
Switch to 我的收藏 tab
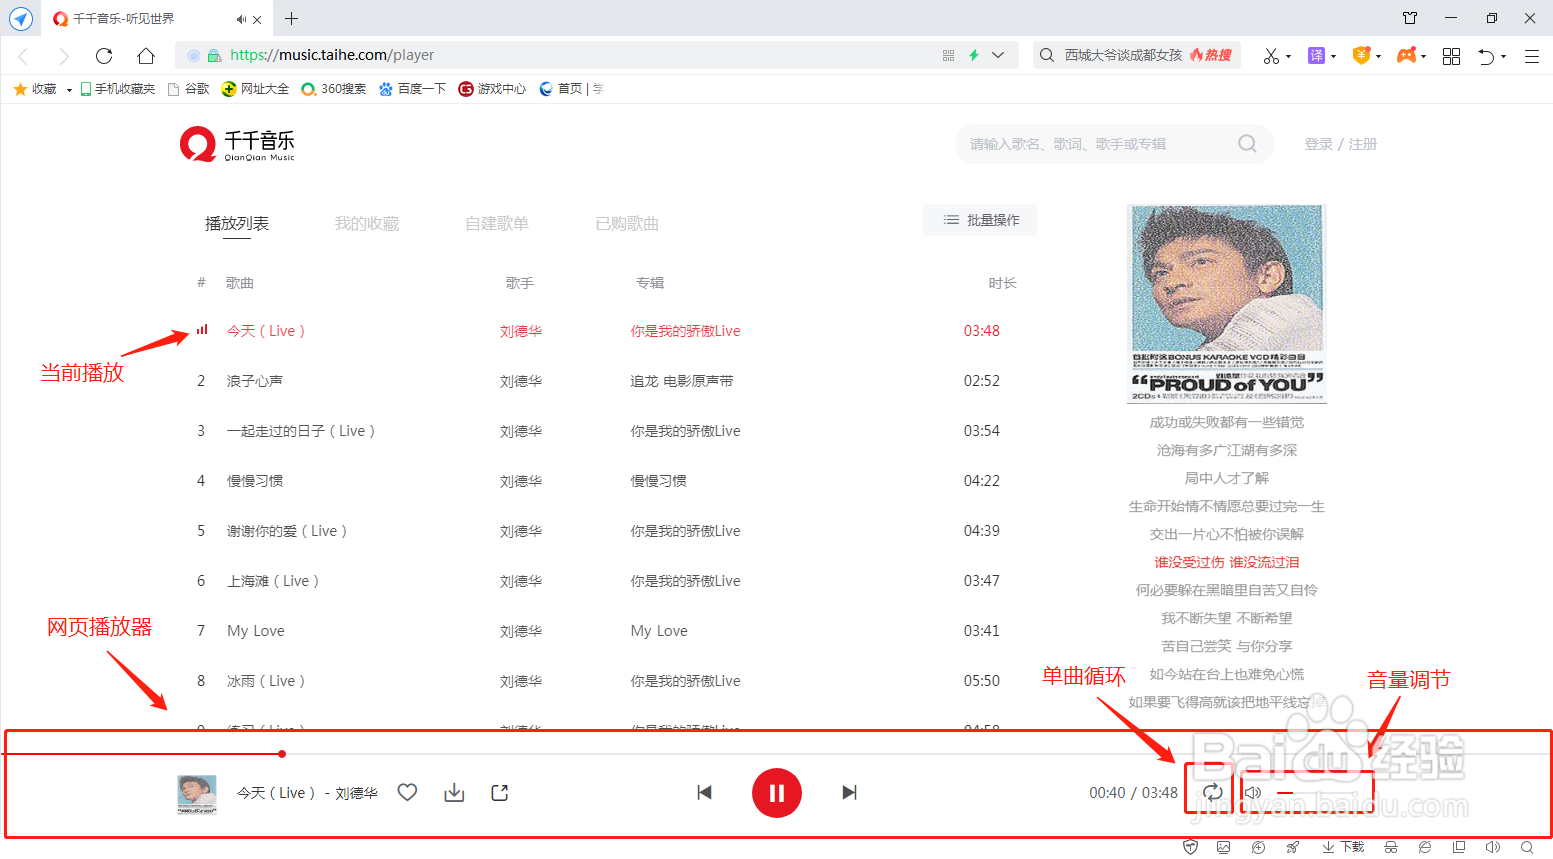(367, 224)
